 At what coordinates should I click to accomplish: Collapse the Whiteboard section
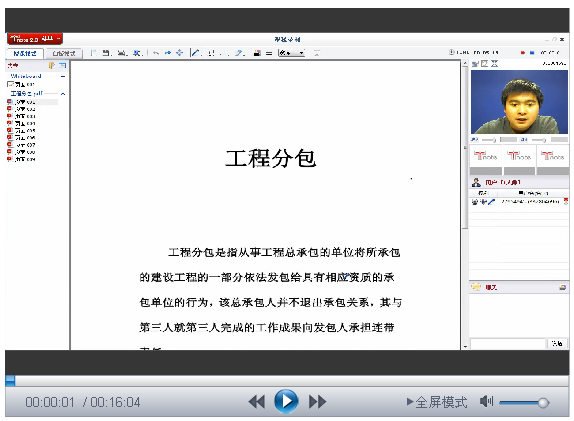point(63,76)
